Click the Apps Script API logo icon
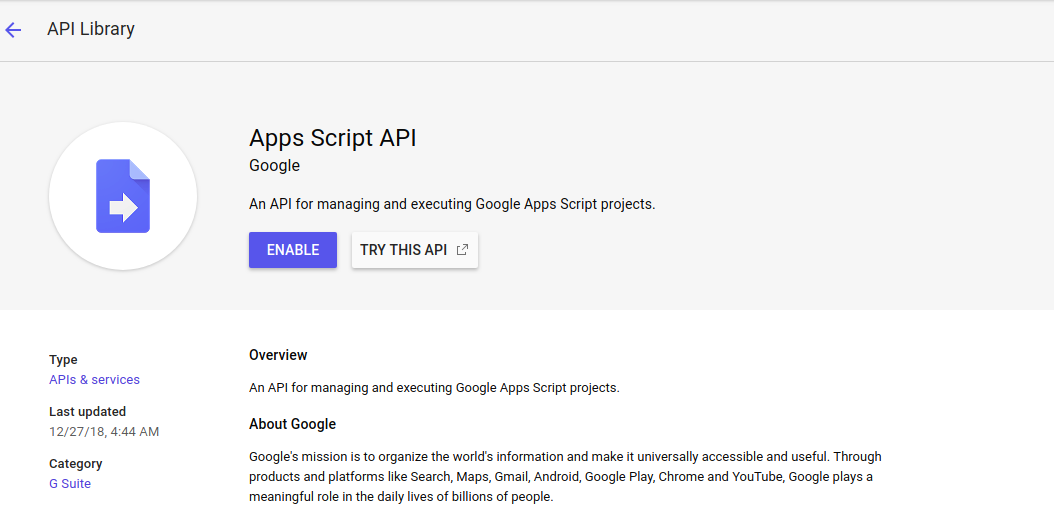The width and height of the screenshot is (1054, 511). coord(123,196)
